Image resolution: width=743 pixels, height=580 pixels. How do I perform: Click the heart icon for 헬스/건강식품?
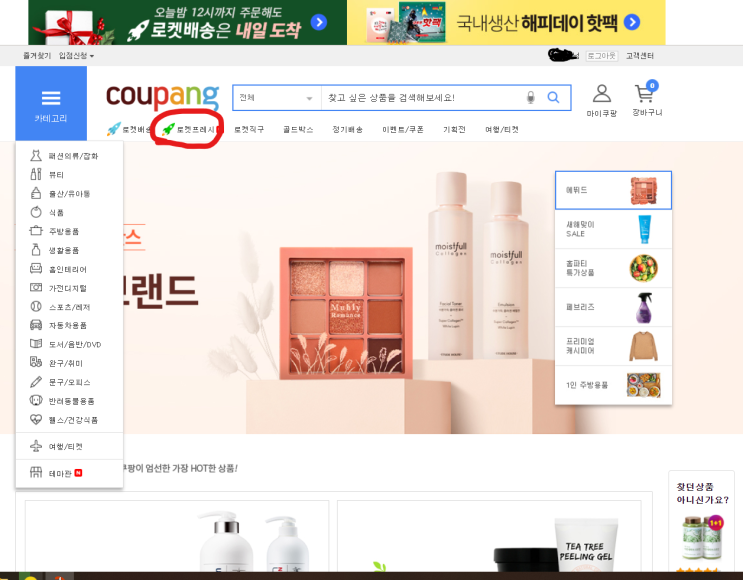coord(36,419)
